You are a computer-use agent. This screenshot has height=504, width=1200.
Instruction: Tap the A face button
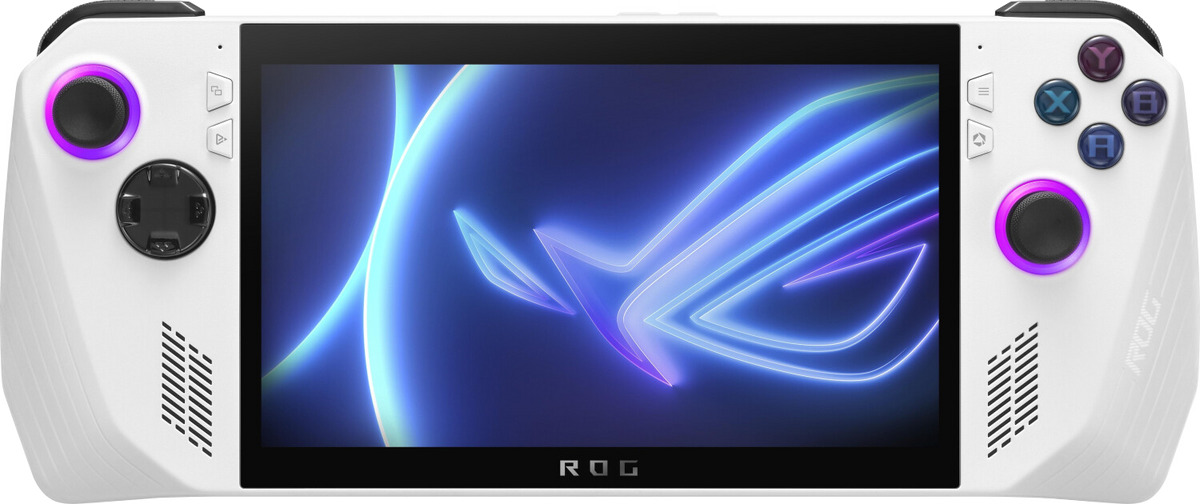[x=1100, y=144]
